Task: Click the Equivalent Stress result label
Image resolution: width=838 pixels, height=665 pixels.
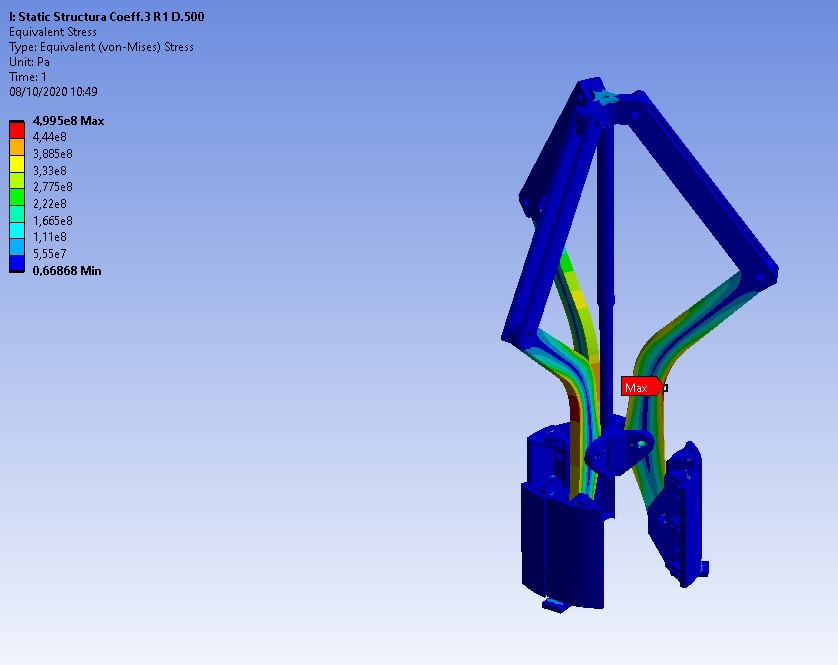Action: pos(53,32)
